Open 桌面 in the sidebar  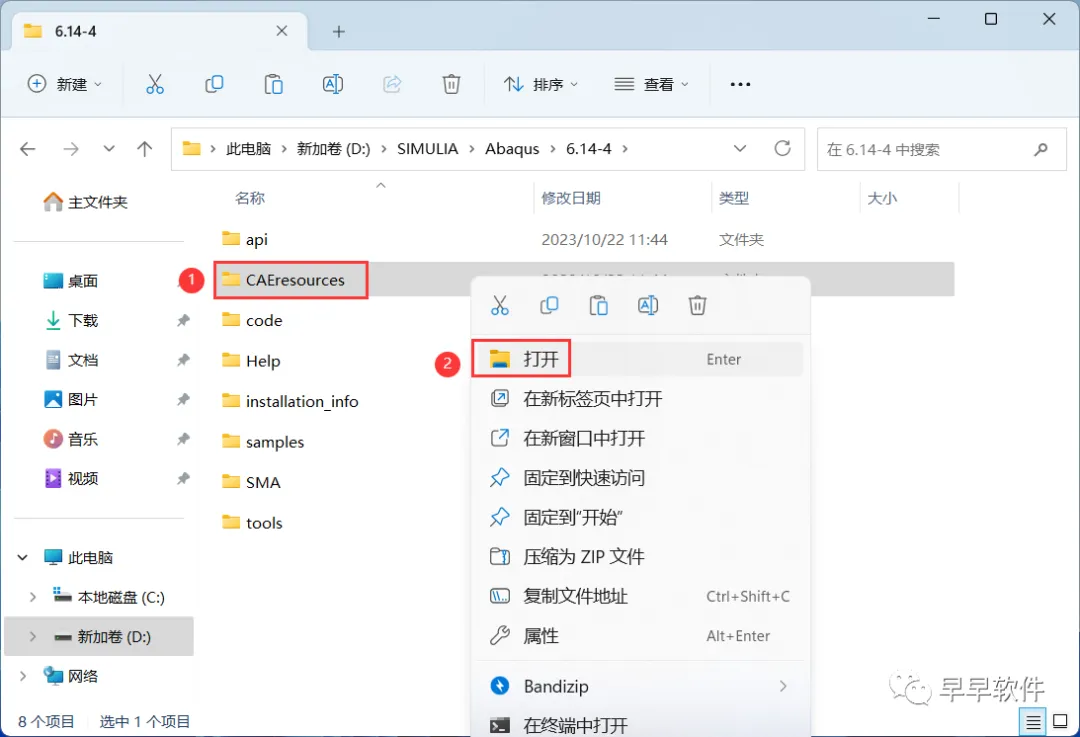click(x=71, y=281)
